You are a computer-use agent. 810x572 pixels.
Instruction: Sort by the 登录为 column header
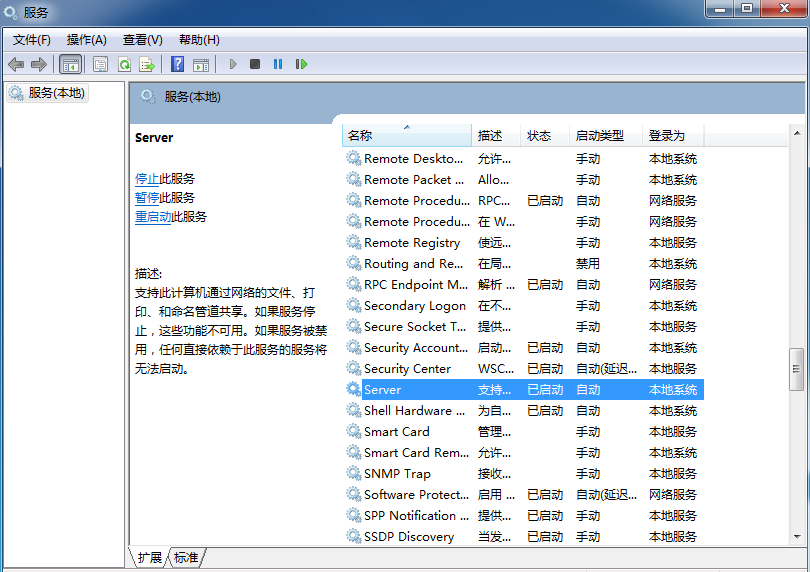(x=673, y=135)
